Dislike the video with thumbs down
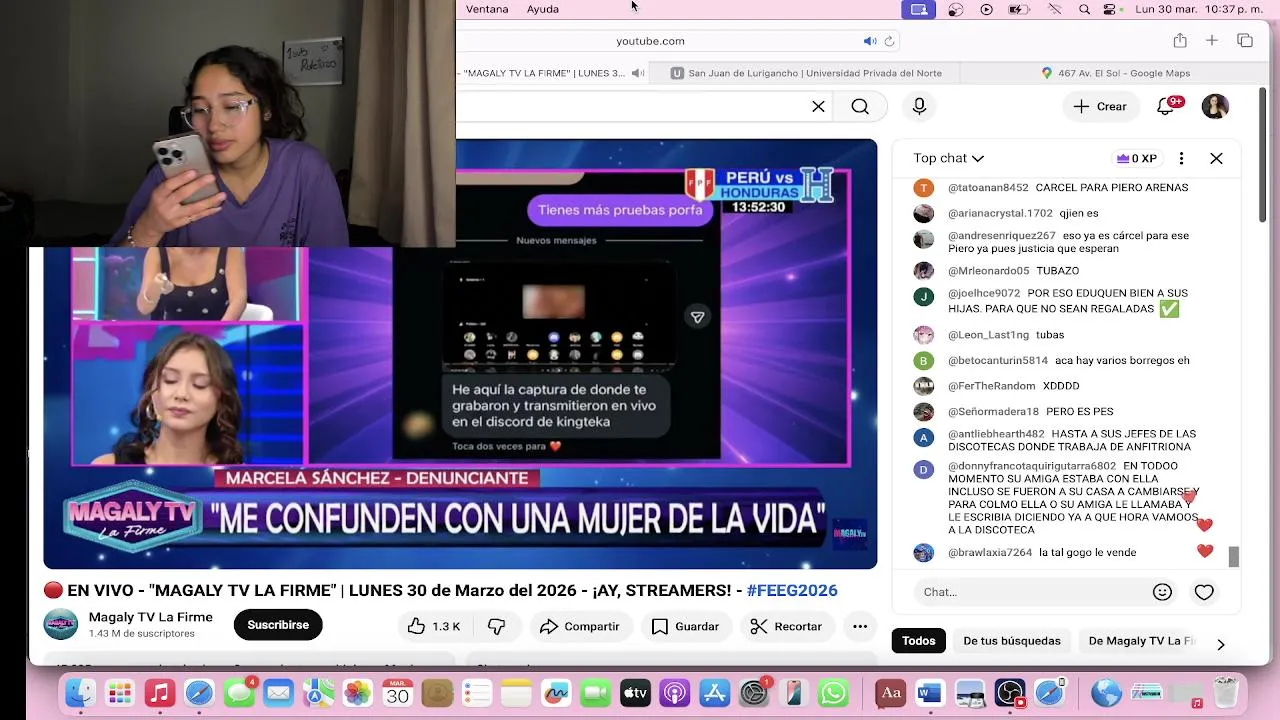This screenshot has width=1280, height=720. tap(496, 626)
